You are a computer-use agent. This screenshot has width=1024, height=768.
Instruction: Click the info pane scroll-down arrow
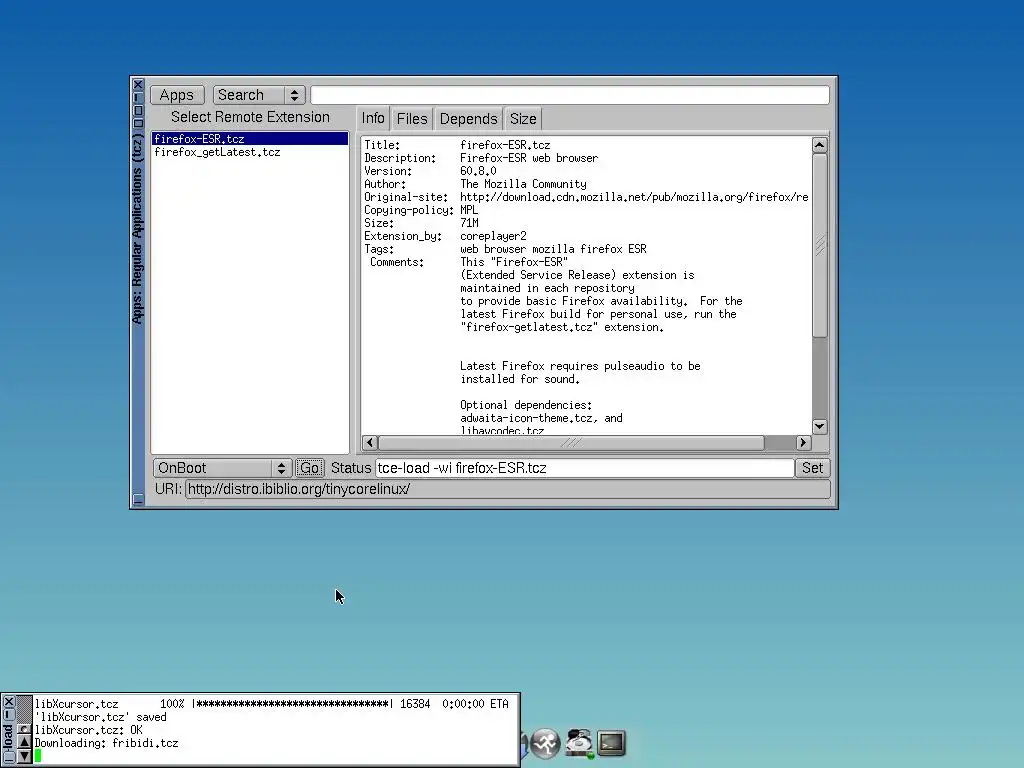pos(820,426)
